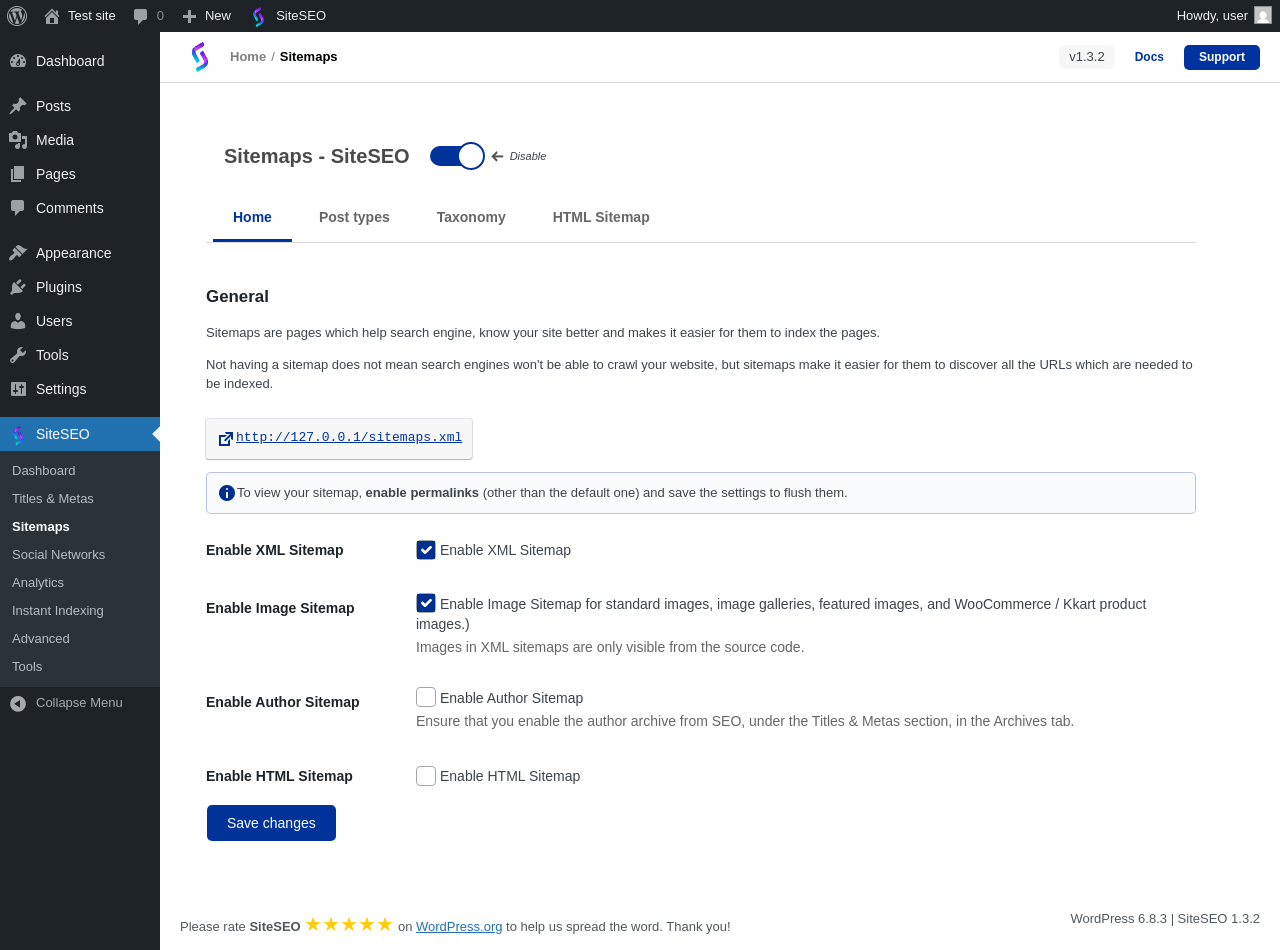Disable the Sitemaps feature toggle switch

[x=457, y=156]
